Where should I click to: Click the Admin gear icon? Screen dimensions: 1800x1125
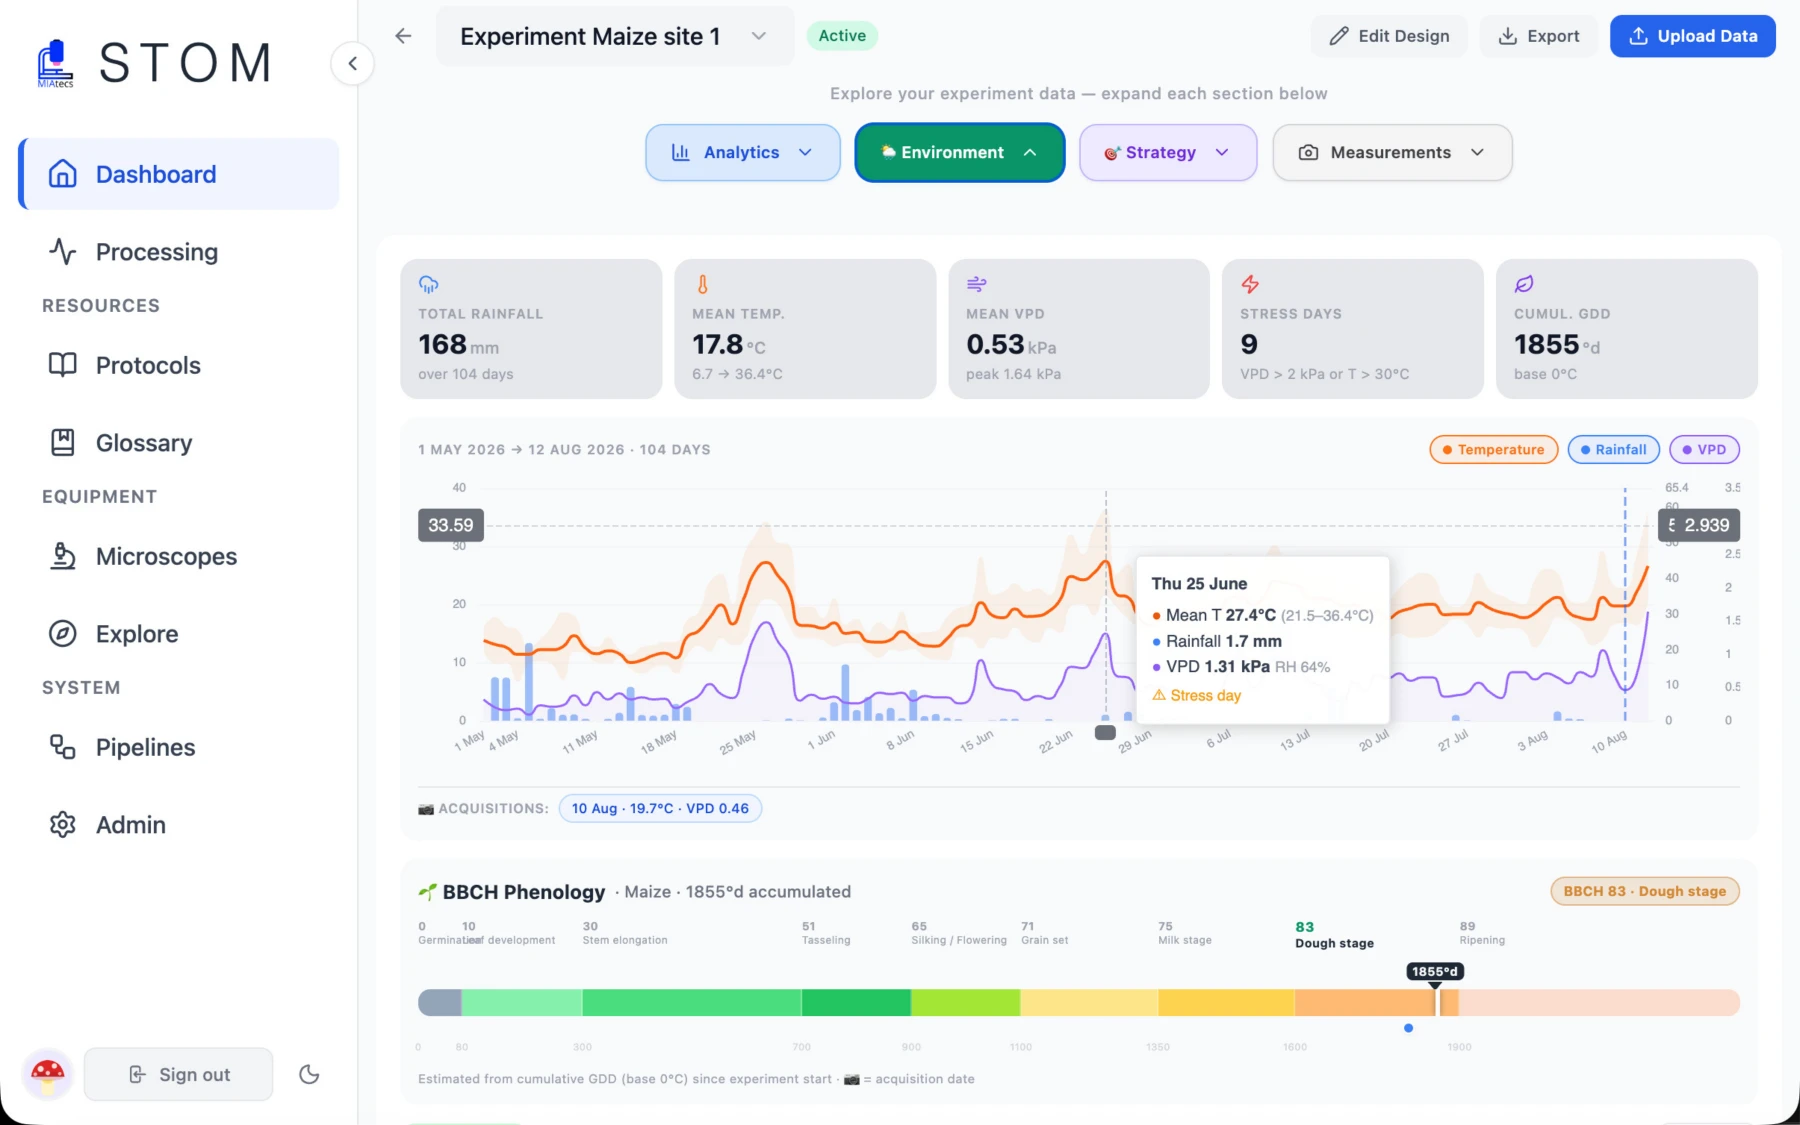(63, 824)
